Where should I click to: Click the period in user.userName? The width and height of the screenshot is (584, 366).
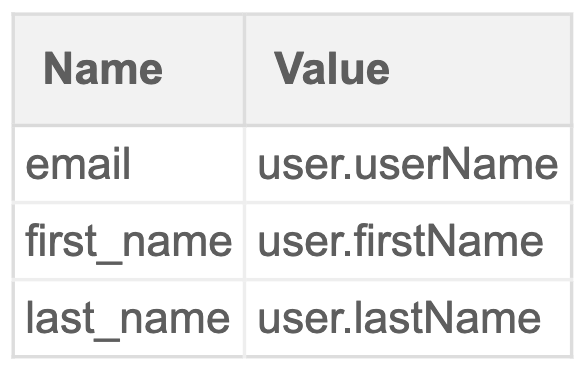pos(348,177)
